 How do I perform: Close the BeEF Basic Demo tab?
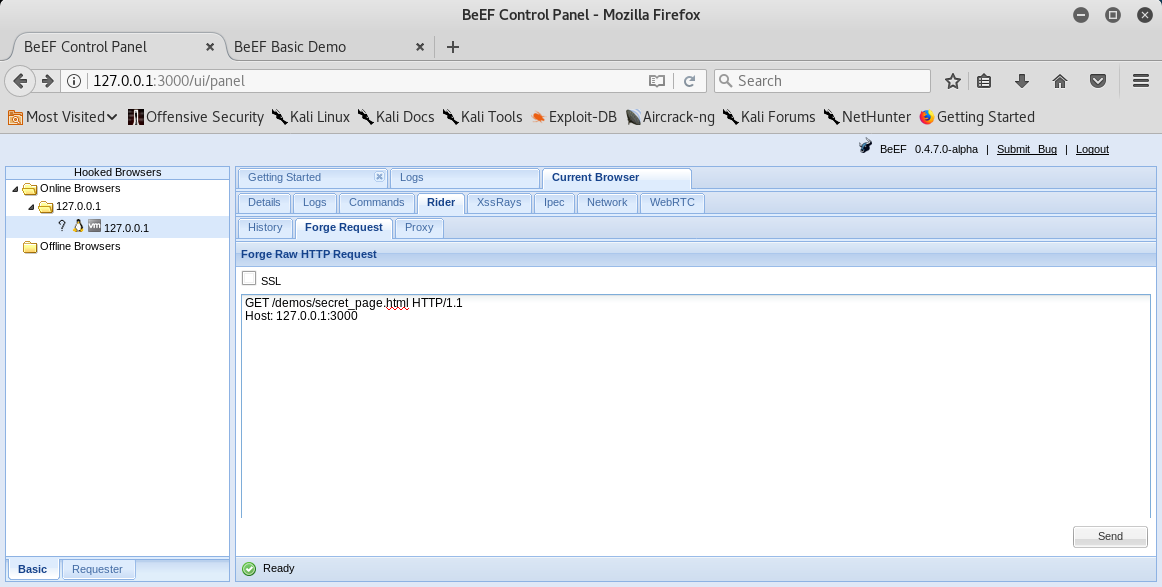tap(419, 47)
